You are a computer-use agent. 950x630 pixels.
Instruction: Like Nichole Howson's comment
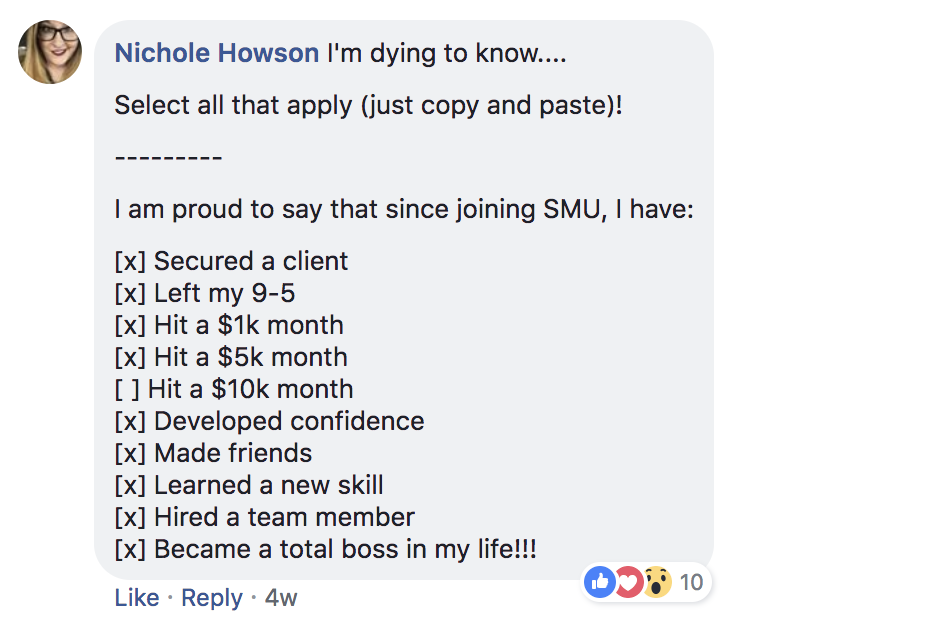click(136, 598)
